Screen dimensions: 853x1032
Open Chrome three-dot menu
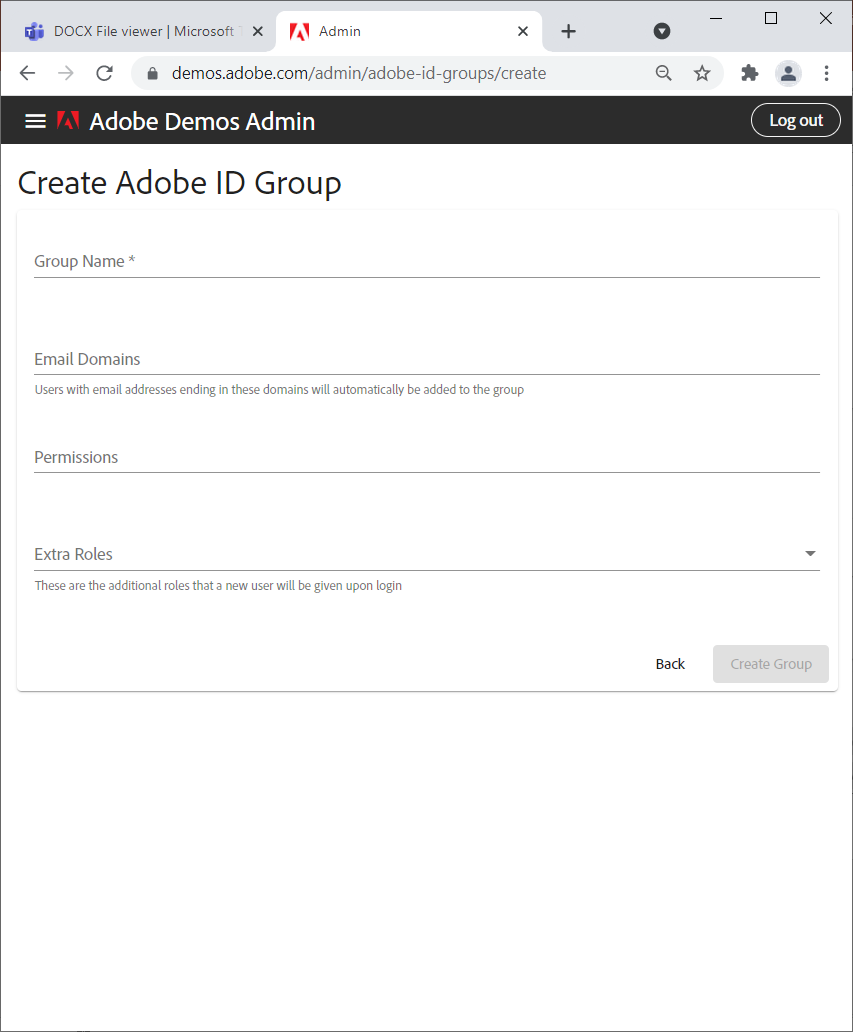tap(826, 73)
